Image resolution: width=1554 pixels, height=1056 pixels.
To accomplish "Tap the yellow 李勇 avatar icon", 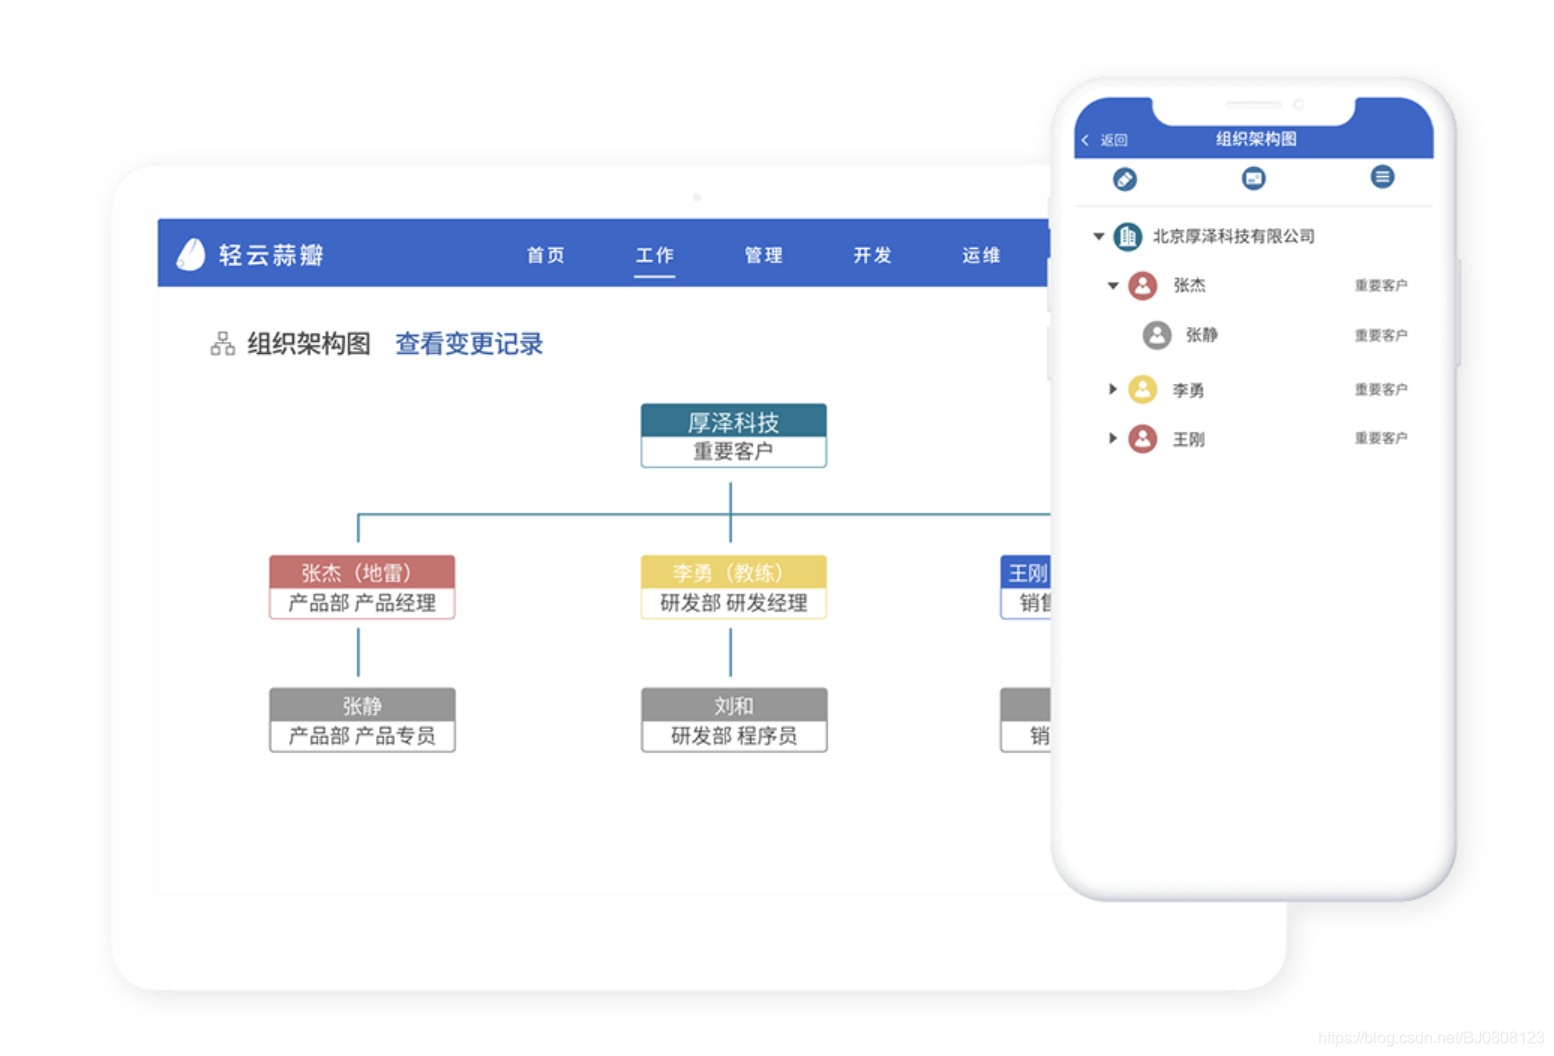I will tap(1143, 389).
